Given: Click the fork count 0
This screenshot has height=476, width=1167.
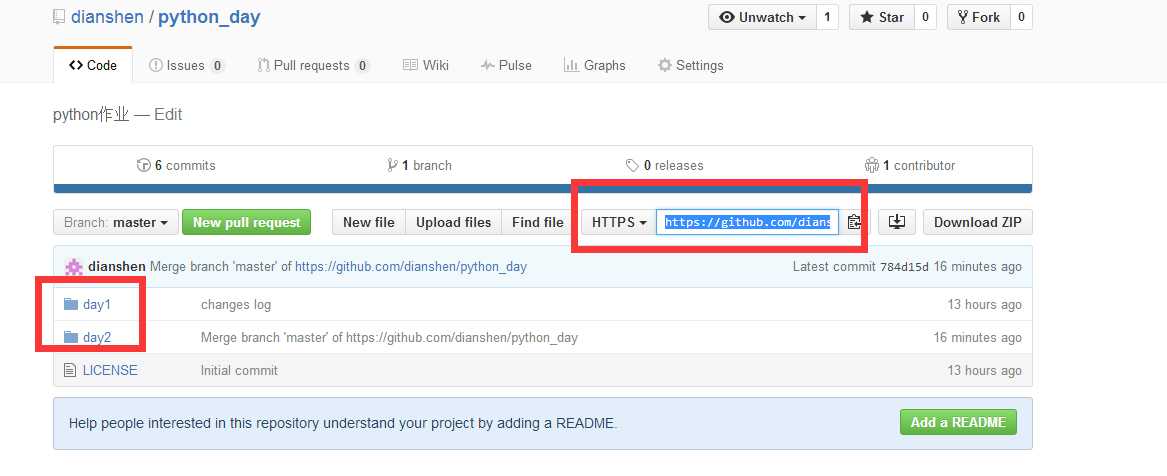Looking at the screenshot, I should pyautogui.click(x=1021, y=17).
